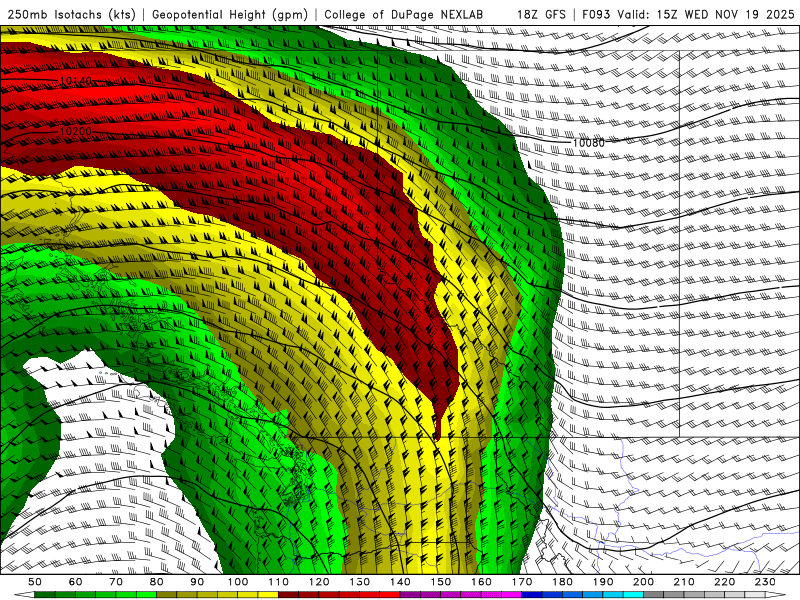The width and height of the screenshot is (800, 600).
Task: Click the left arrow end of color bar
Action: (x=23, y=595)
